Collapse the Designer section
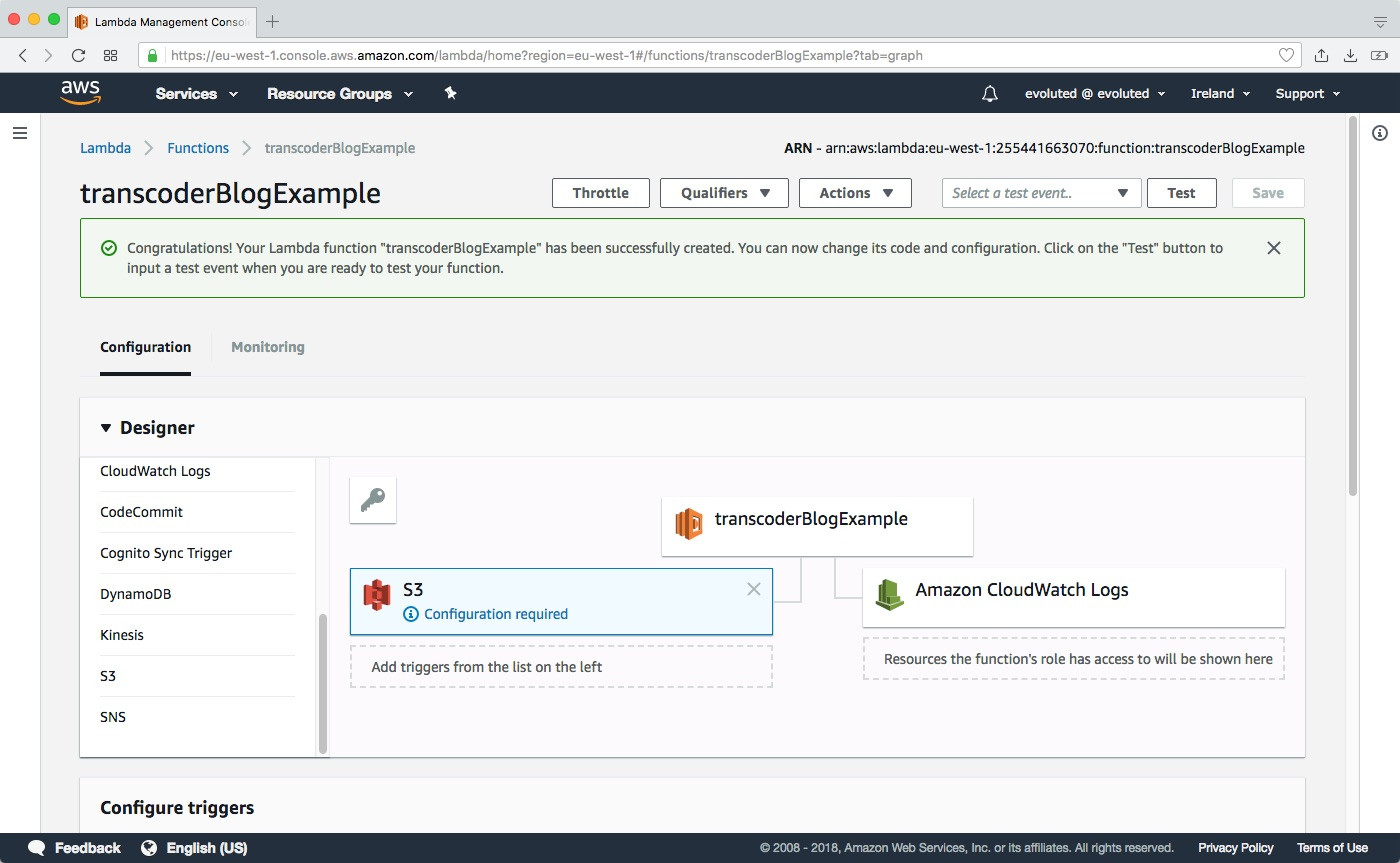 (107, 428)
